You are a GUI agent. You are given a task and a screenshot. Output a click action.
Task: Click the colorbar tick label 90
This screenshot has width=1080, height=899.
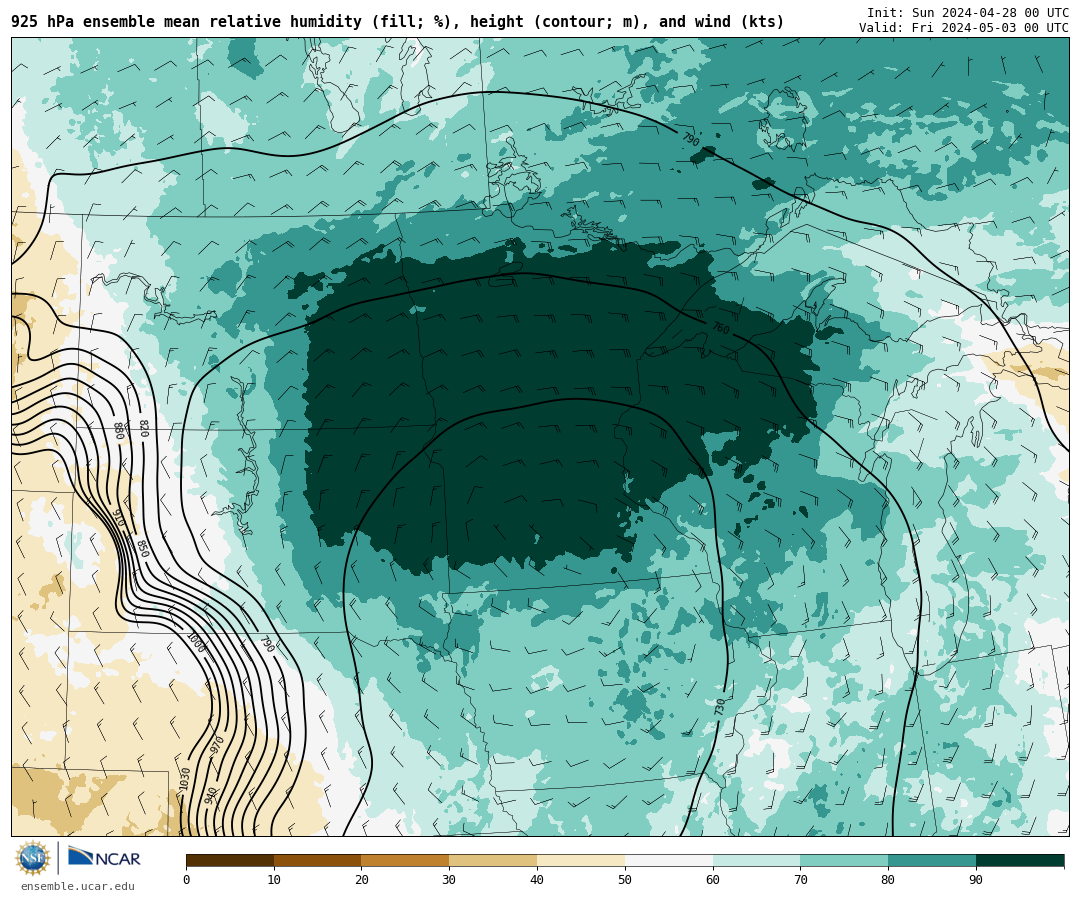(976, 880)
